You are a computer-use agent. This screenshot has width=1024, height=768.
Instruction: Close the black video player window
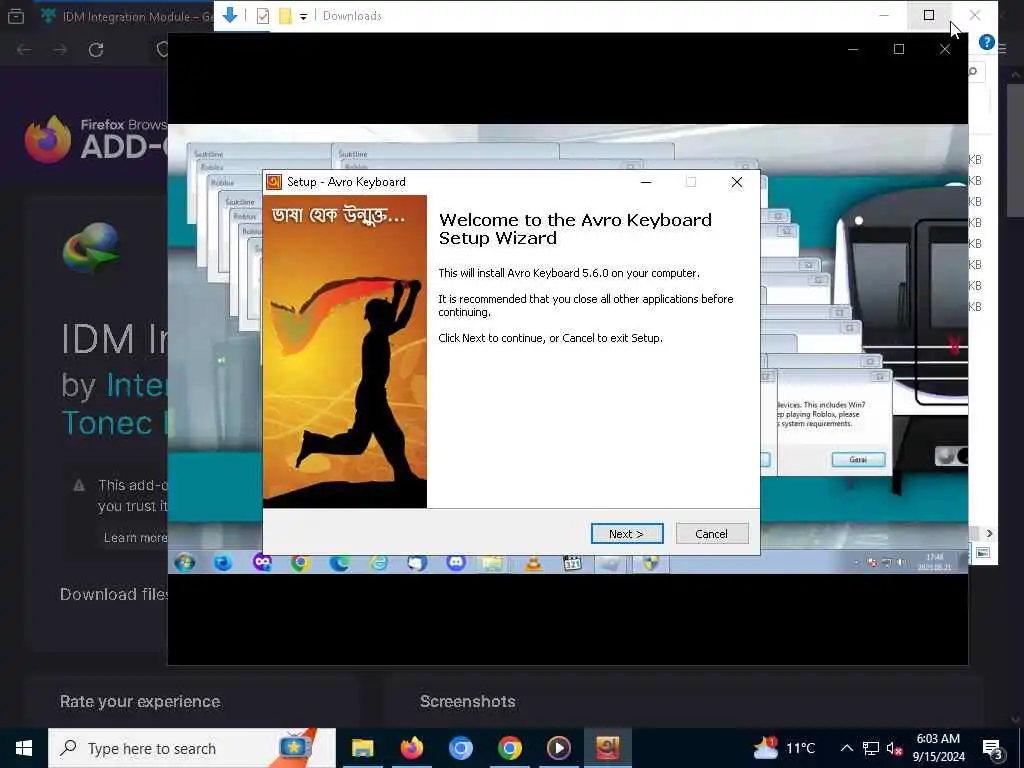coord(945,50)
